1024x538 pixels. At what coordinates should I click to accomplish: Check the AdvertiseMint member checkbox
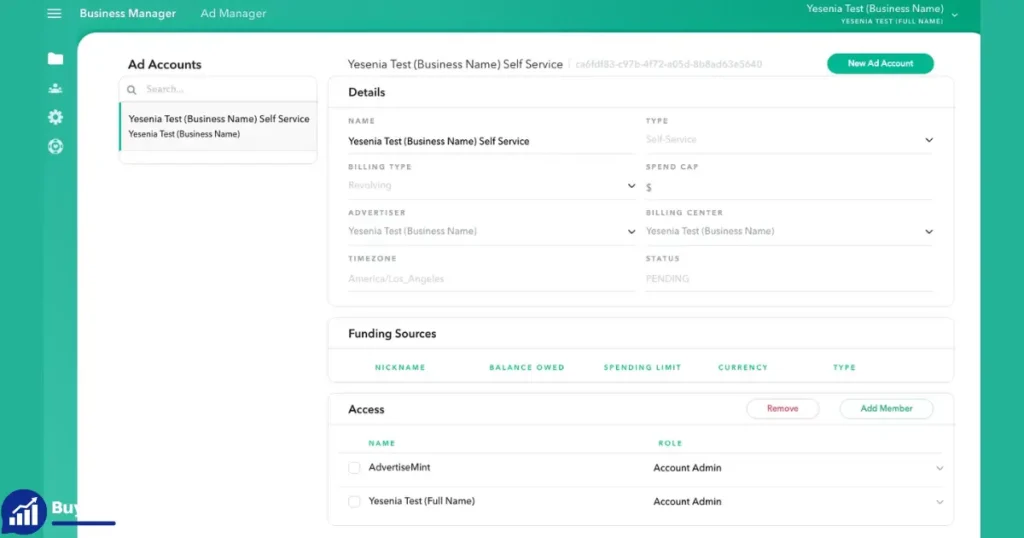tap(354, 467)
